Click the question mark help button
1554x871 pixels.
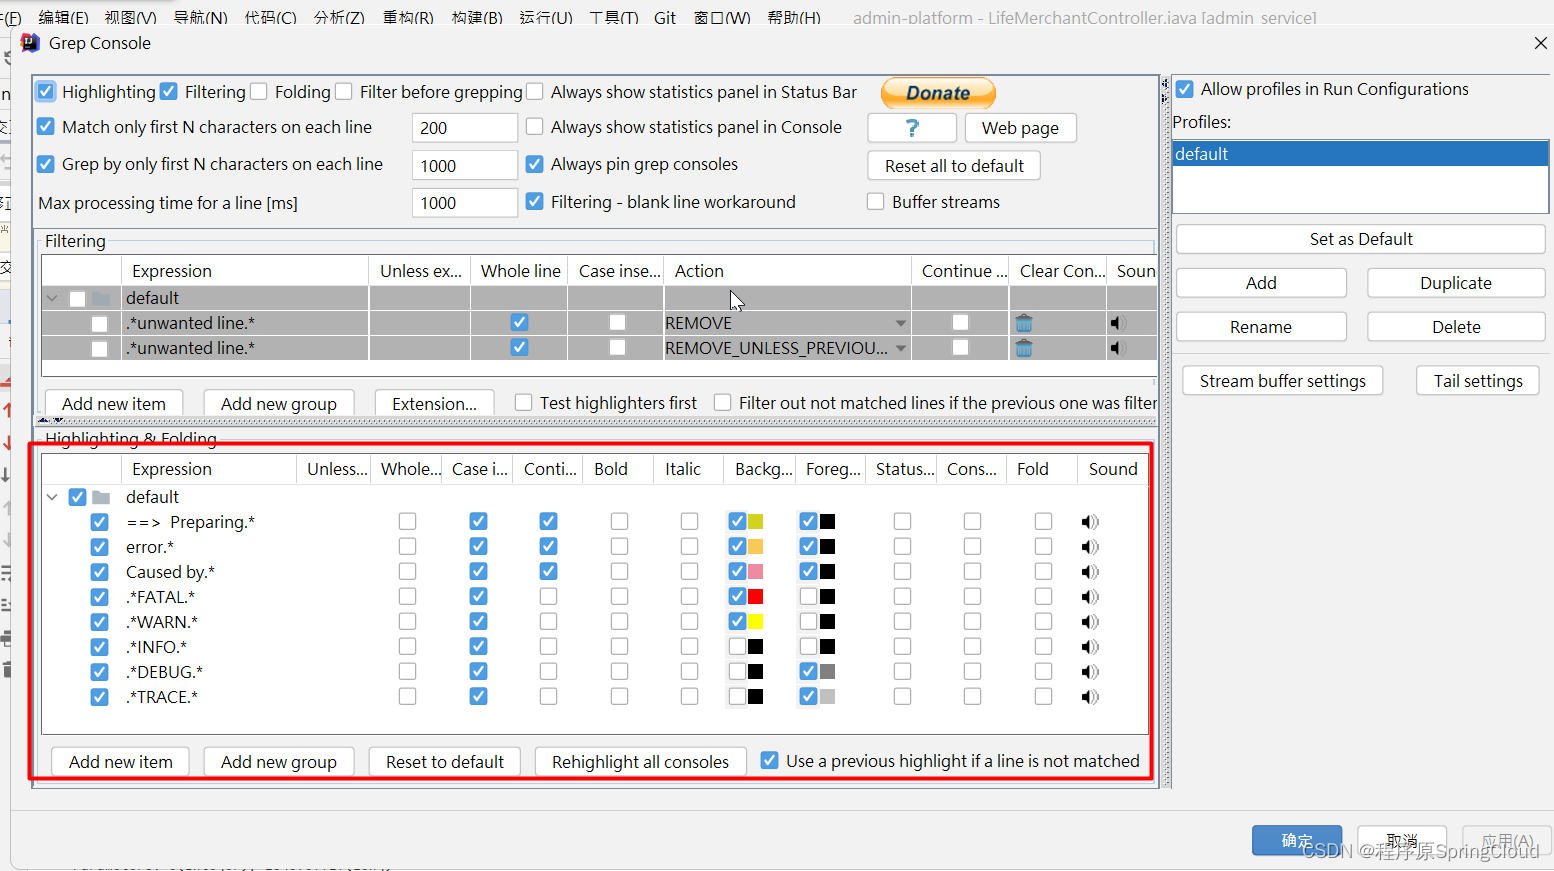tap(912, 128)
